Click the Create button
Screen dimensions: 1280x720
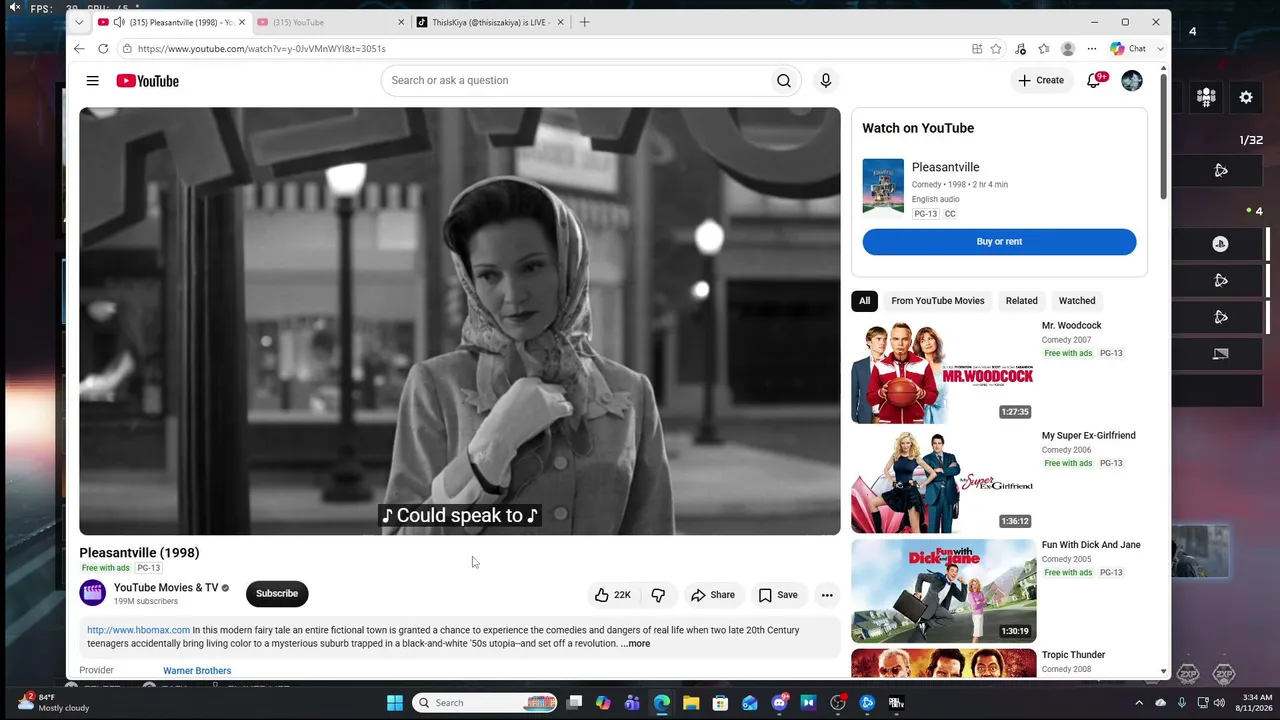tap(1041, 80)
